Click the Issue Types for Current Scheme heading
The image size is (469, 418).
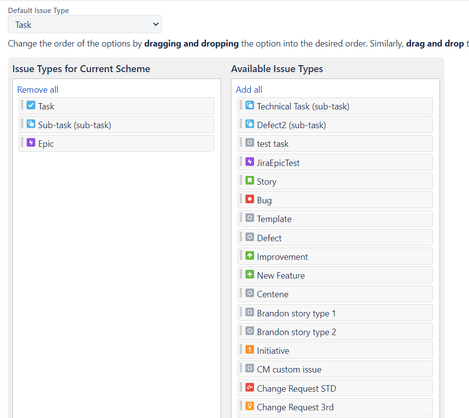pyautogui.click(x=81, y=69)
